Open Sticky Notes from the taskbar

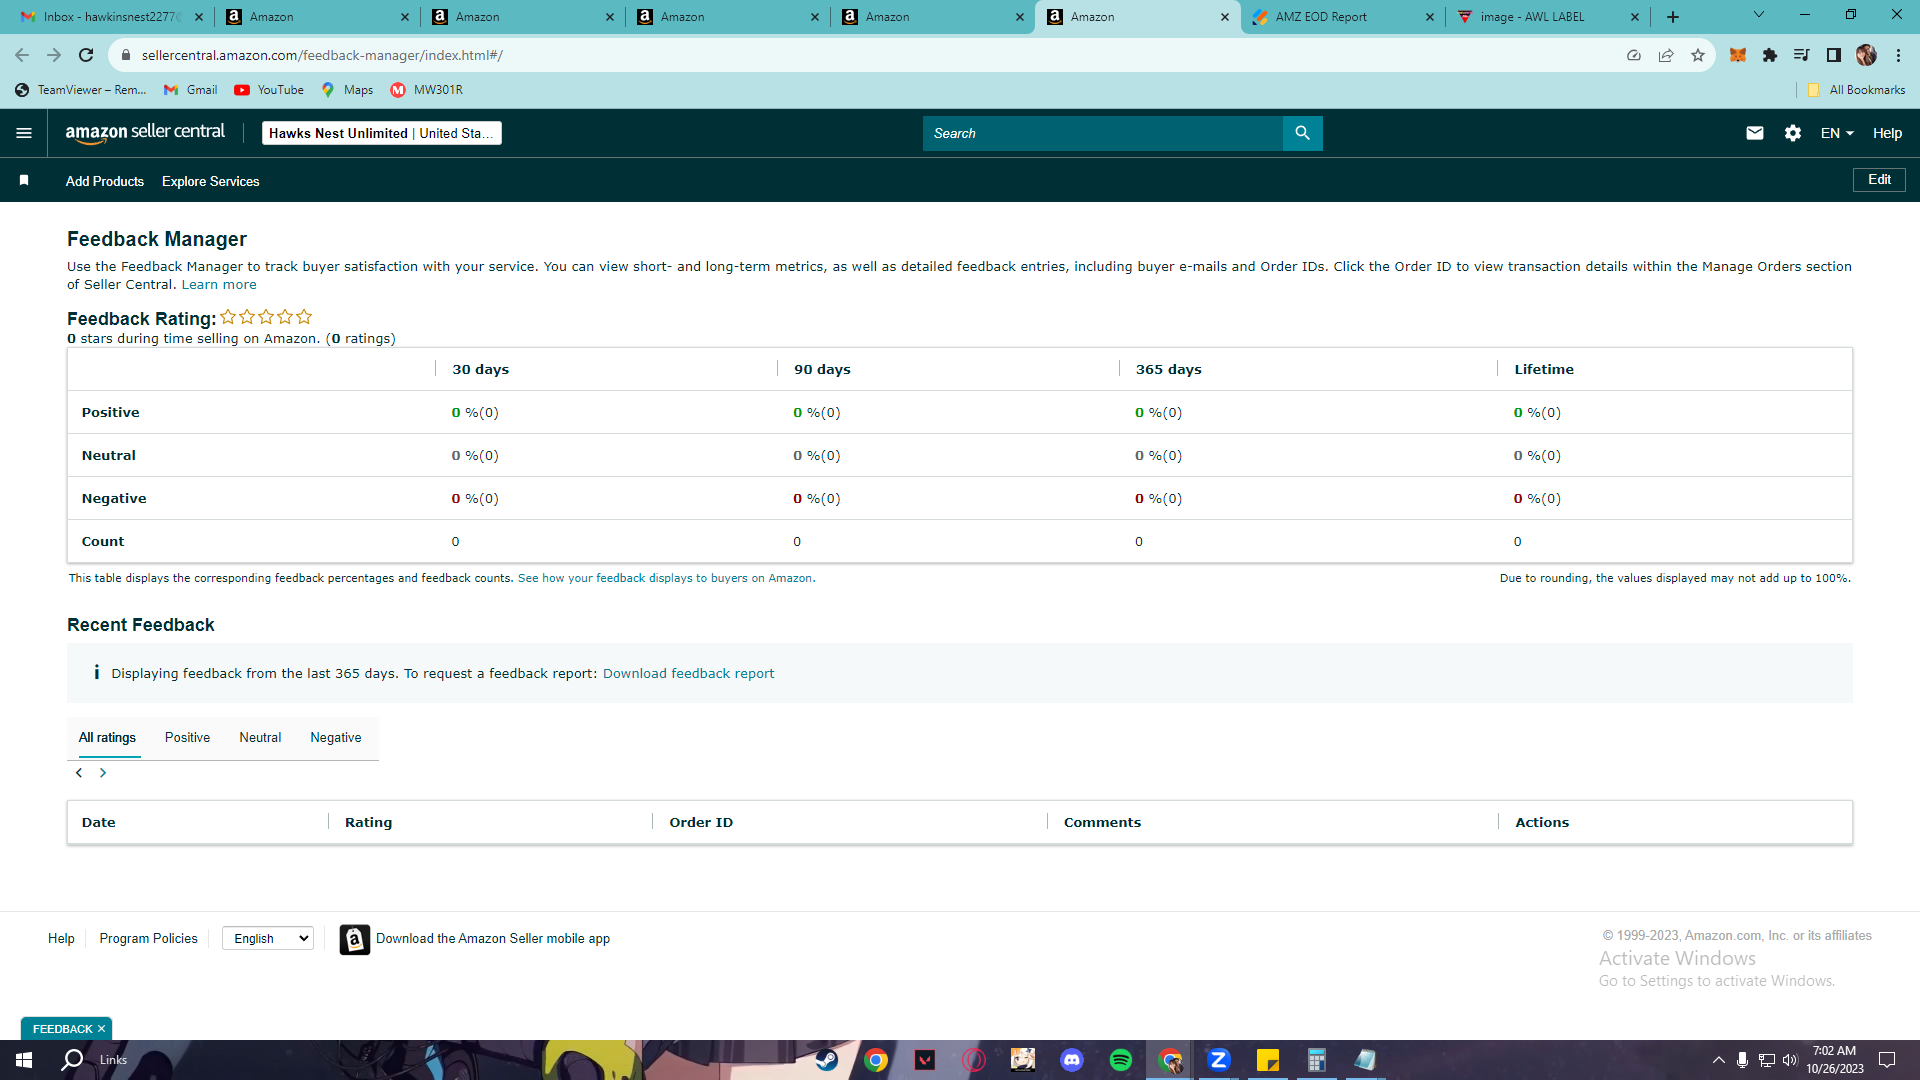[x=1267, y=1060]
